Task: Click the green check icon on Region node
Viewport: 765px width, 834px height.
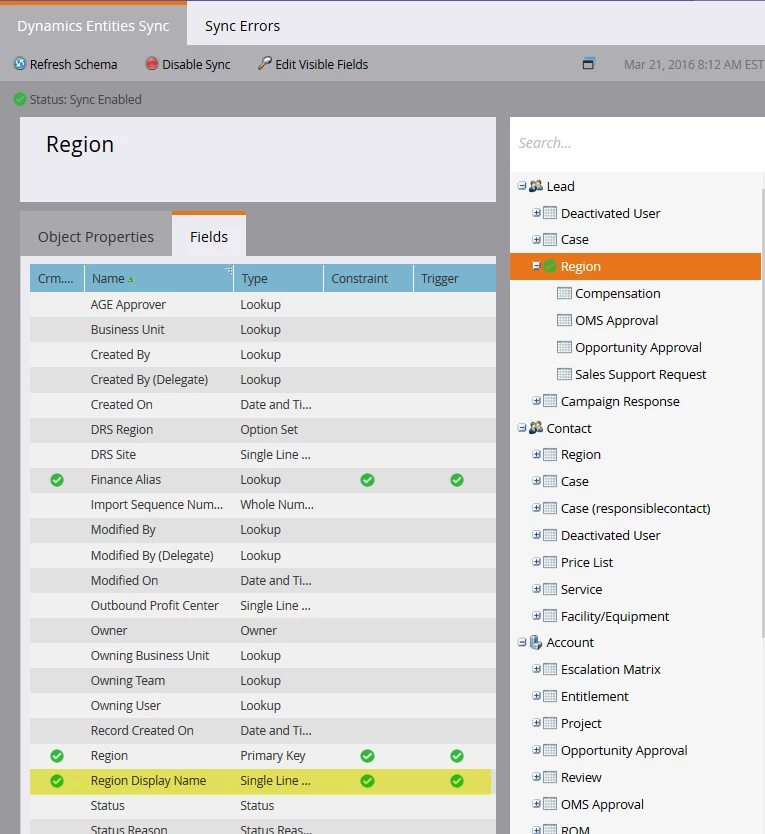Action: point(550,266)
